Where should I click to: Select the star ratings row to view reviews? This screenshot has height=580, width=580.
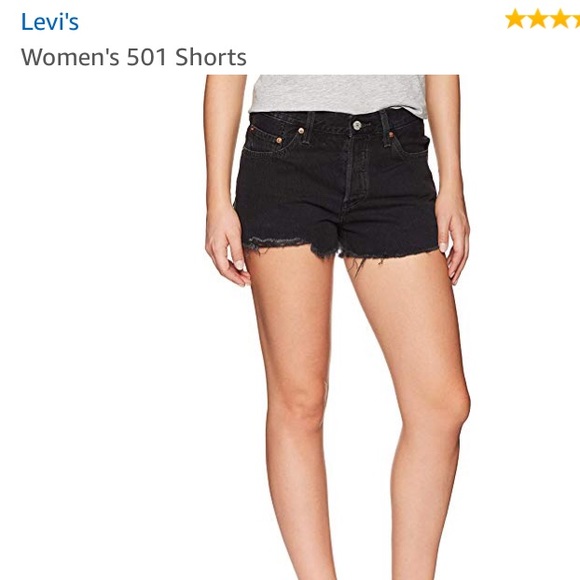pyautogui.click(x=543, y=19)
